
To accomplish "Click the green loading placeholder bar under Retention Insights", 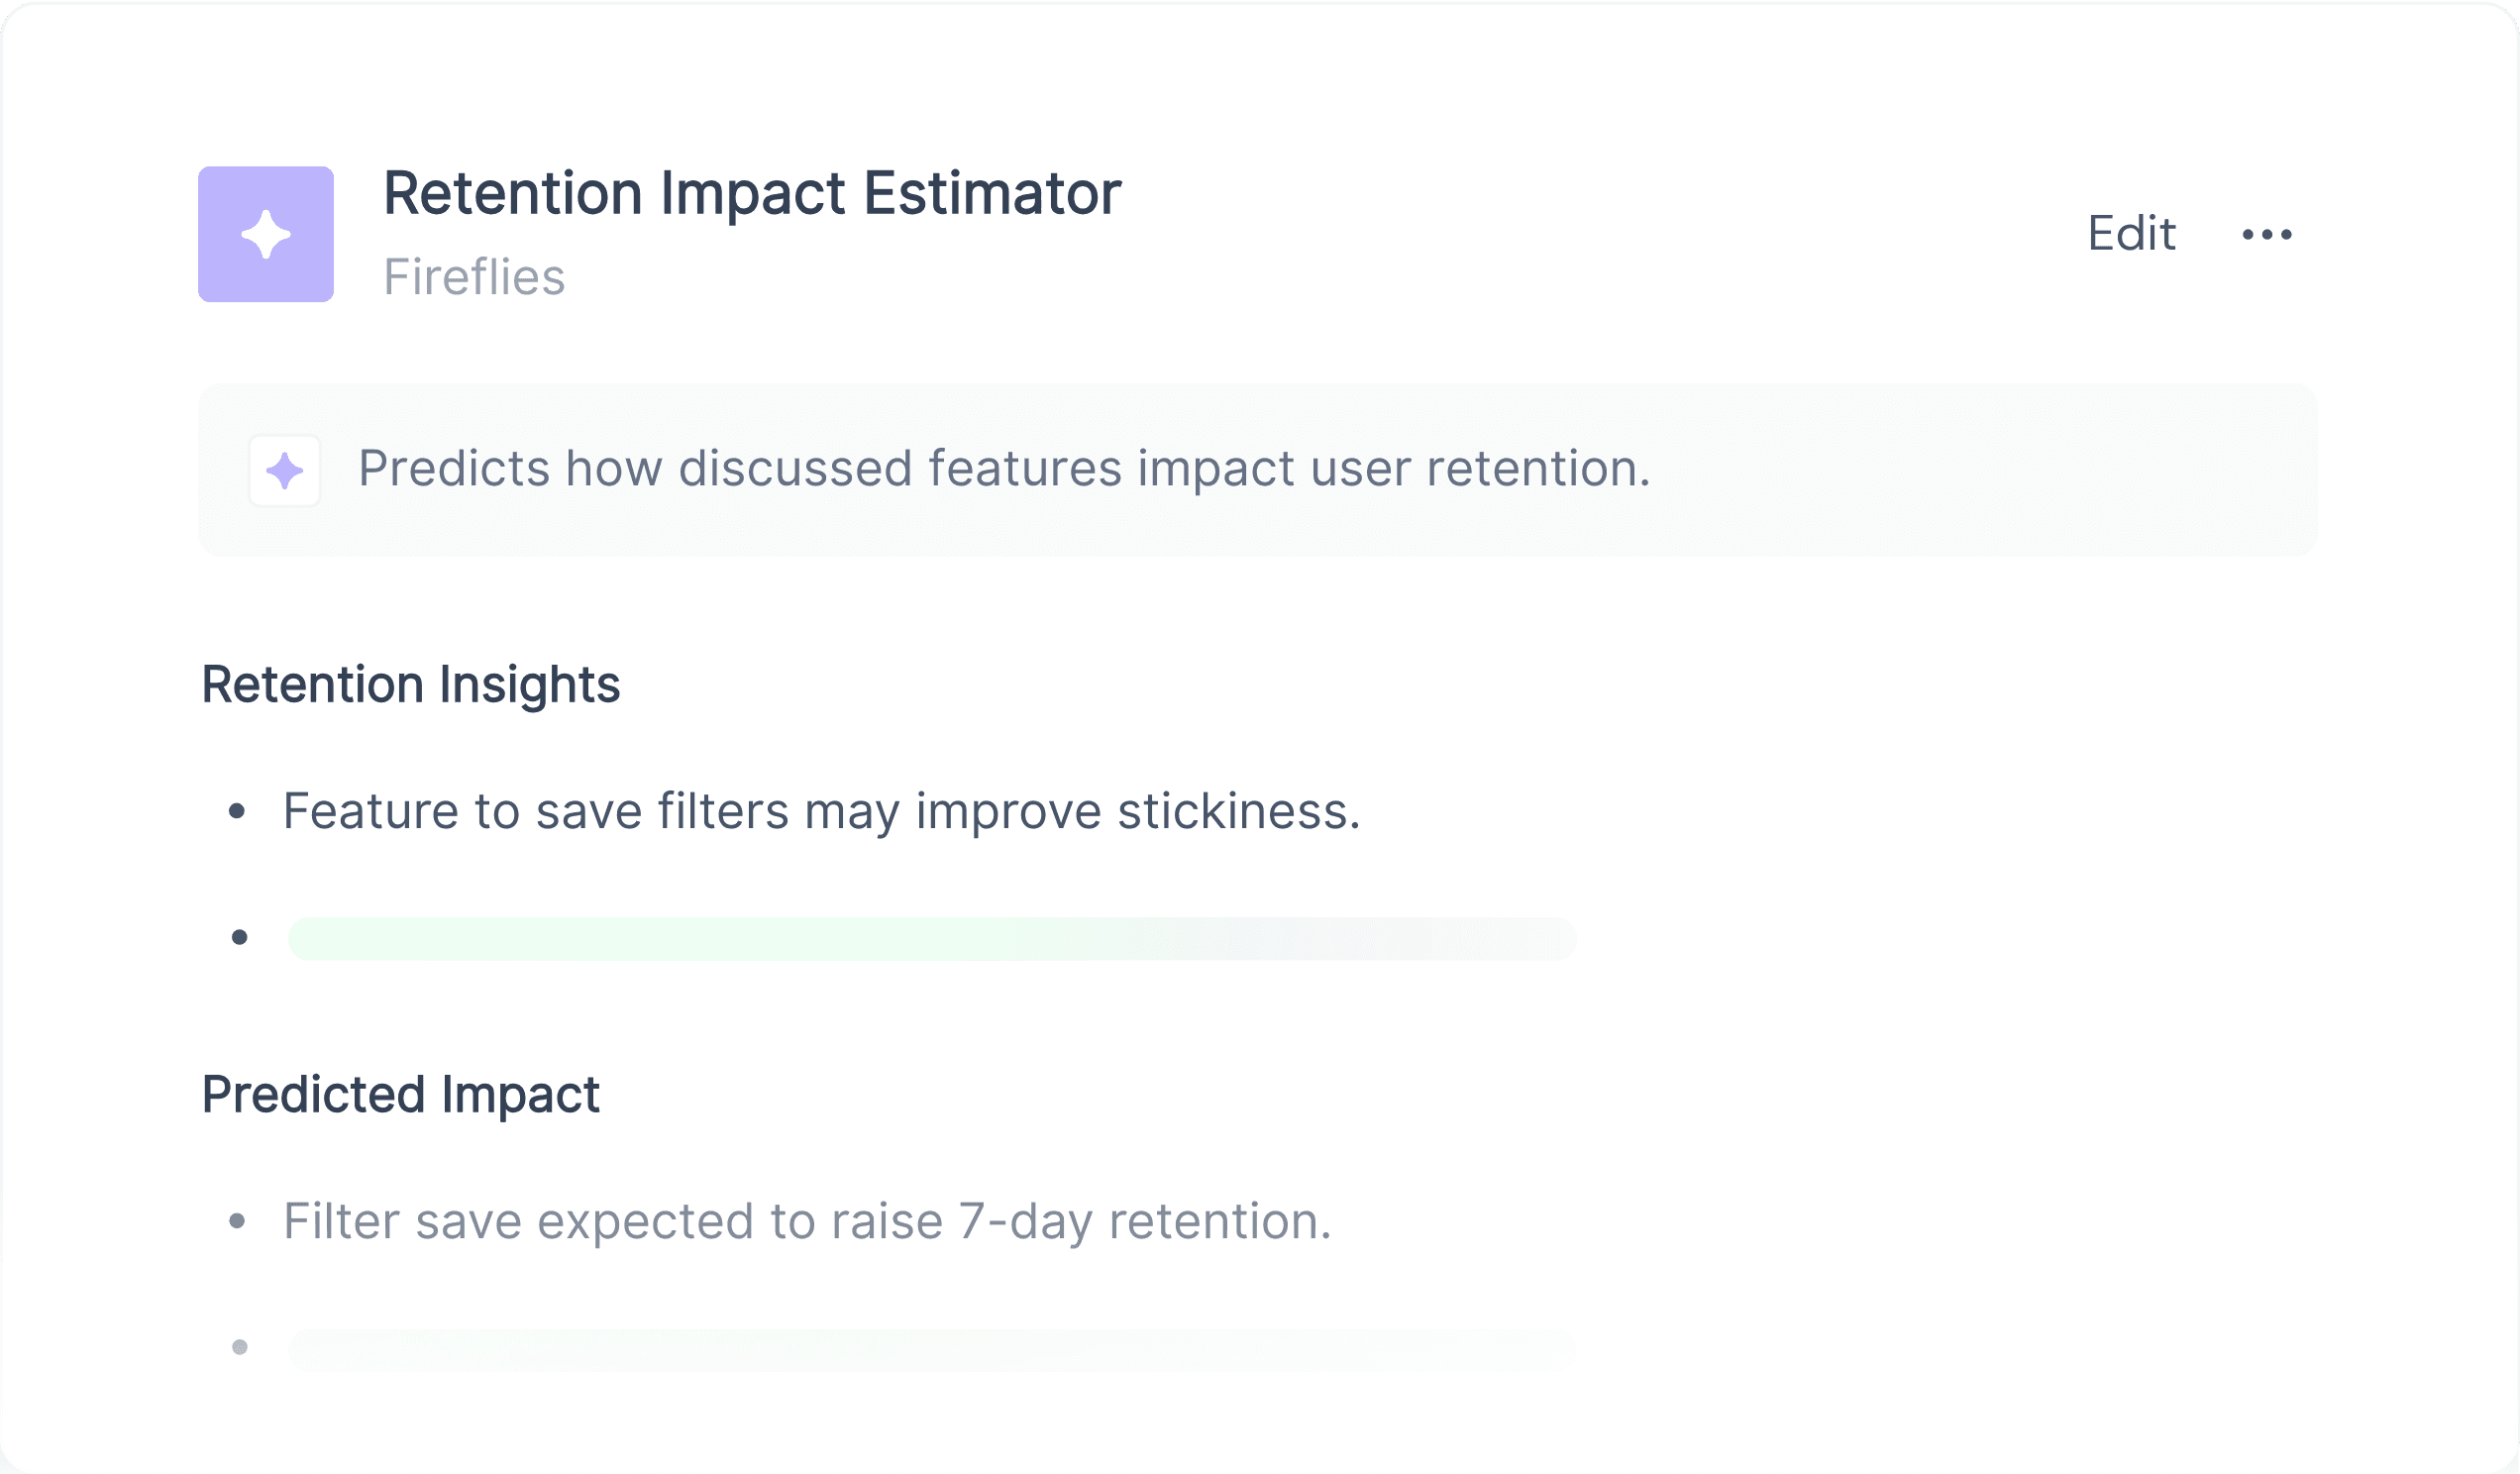I will 932,938.
